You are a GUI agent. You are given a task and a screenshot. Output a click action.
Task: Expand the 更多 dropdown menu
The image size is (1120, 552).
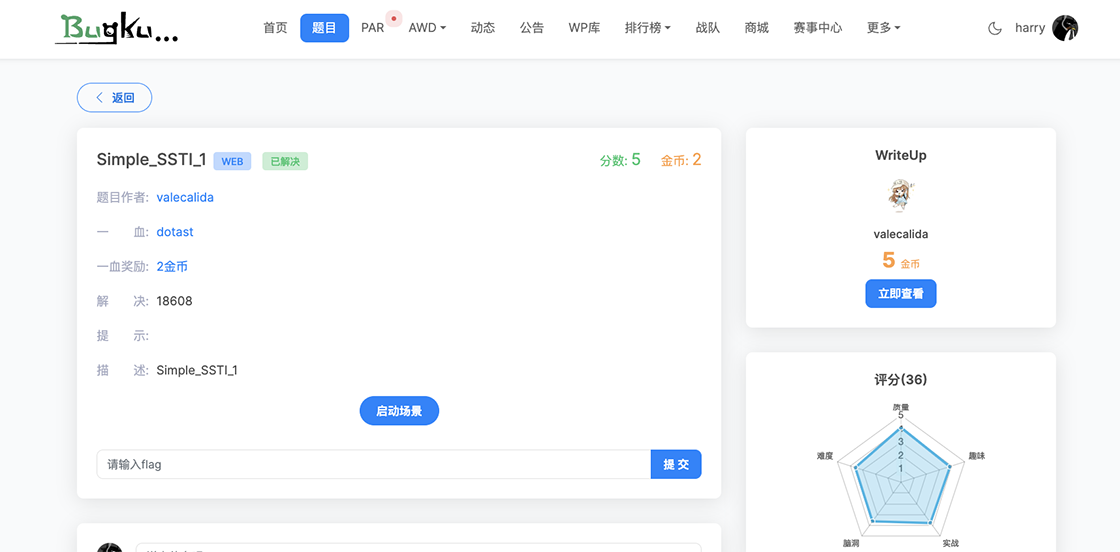pos(884,29)
